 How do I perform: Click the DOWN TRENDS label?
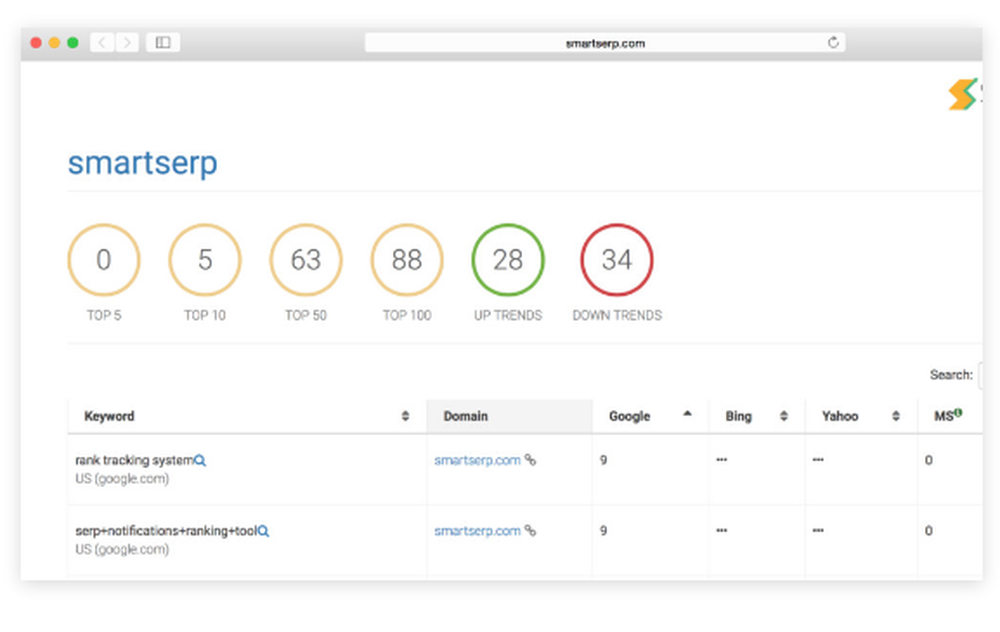pos(617,315)
